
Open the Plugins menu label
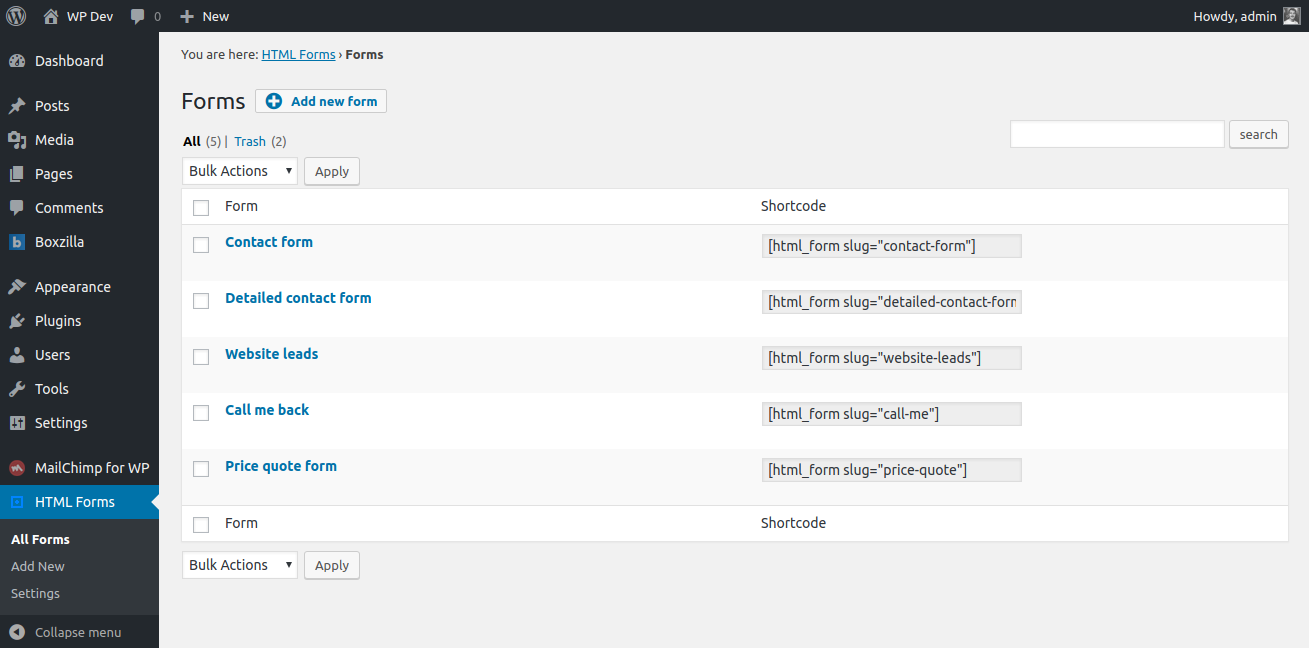(58, 321)
